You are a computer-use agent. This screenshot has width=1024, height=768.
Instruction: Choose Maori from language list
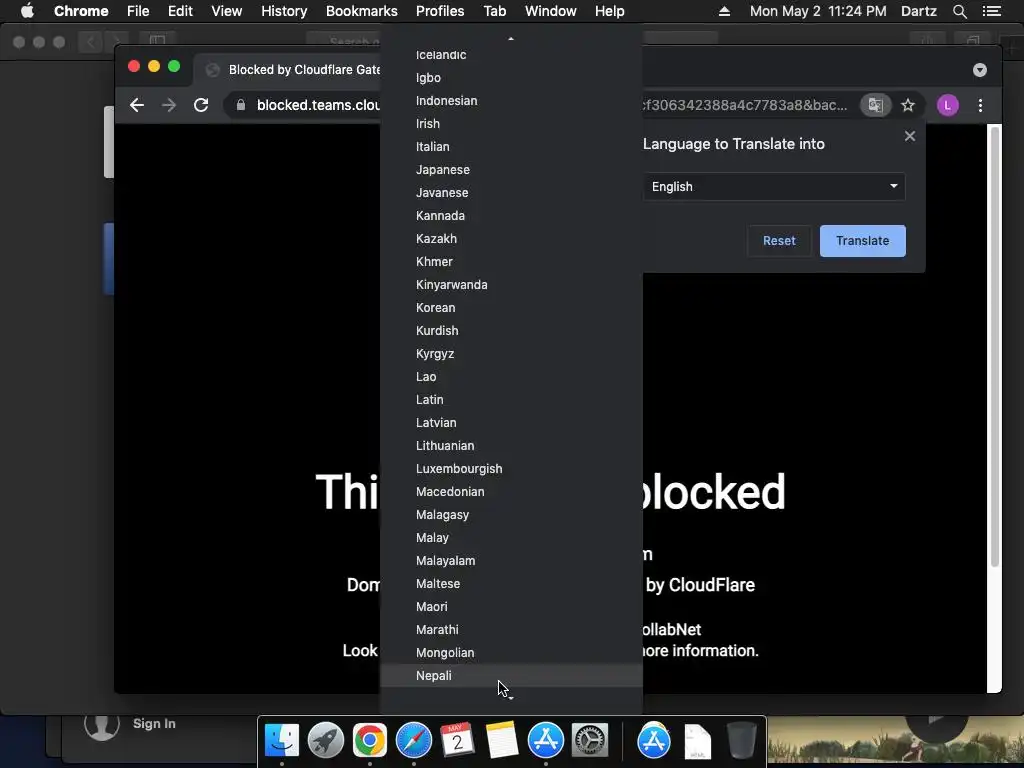(x=511, y=607)
